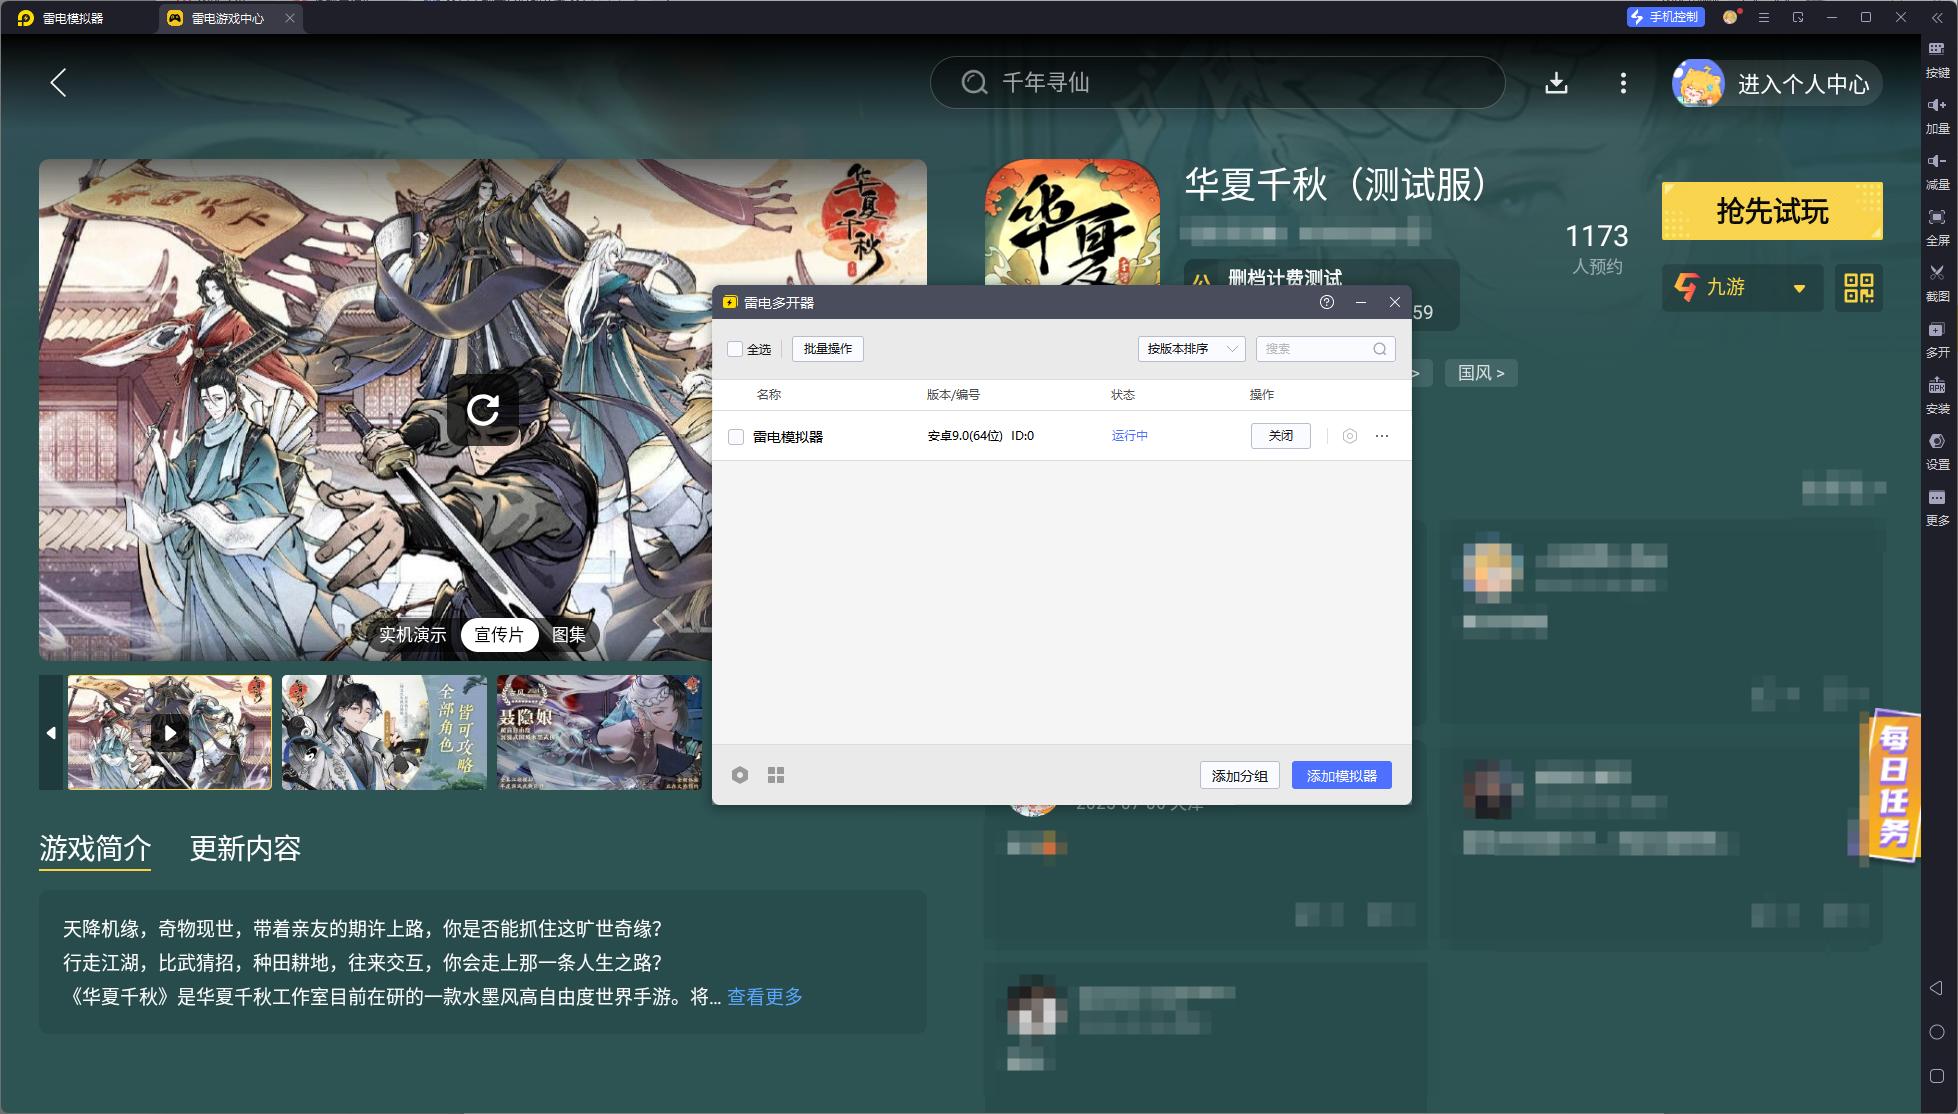
Task: Click 关闭 button for 雷电模拟器
Action: coord(1281,436)
